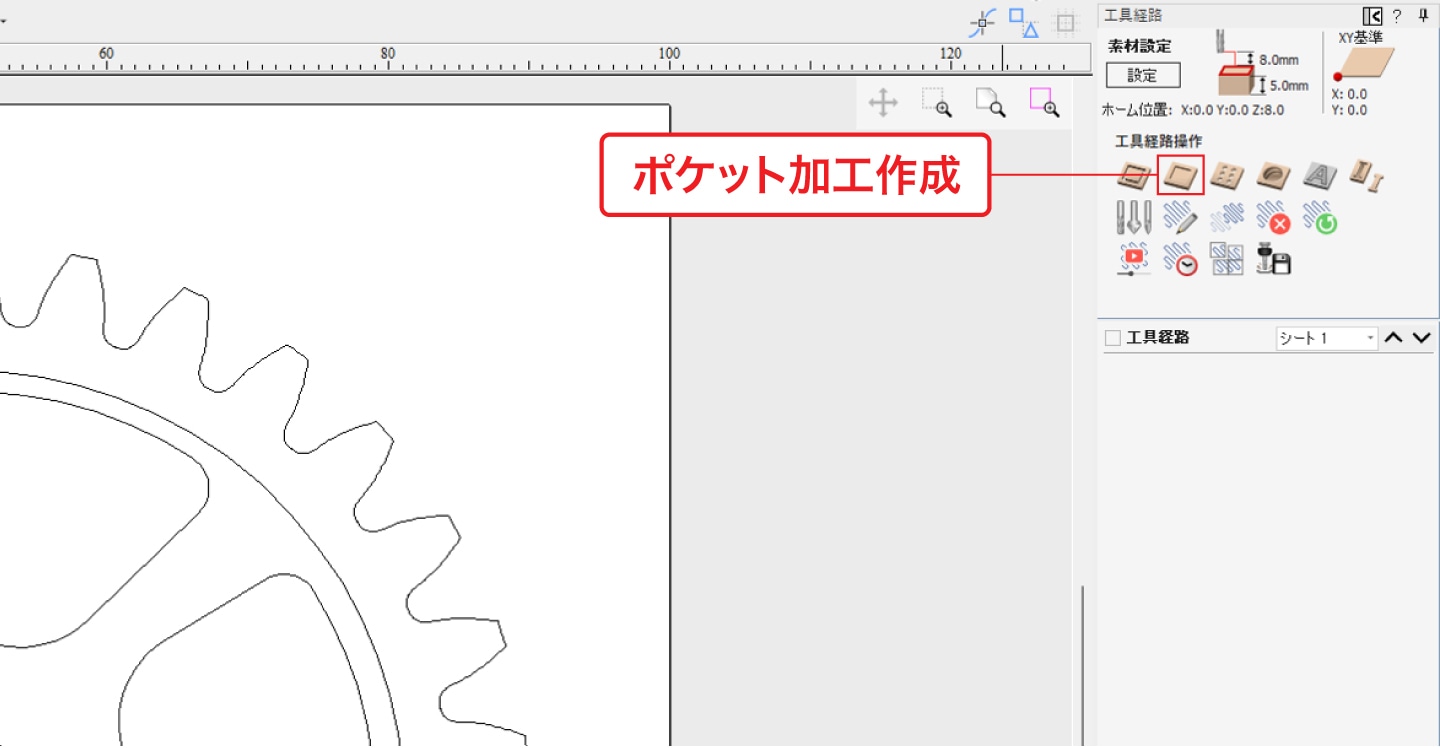The width and height of the screenshot is (1440, 748).
Task: Open the Tool Database (three bits icon)
Action: (1134, 217)
